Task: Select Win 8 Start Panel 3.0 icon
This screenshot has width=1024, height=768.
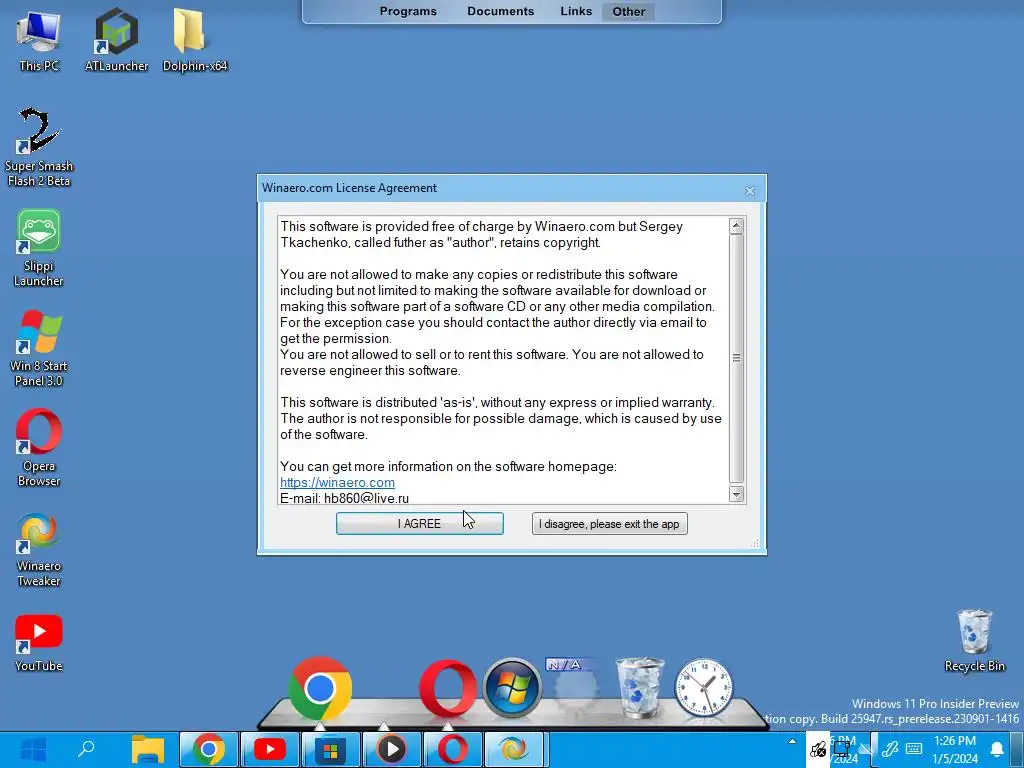Action: pyautogui.click(x=39, y=348)
